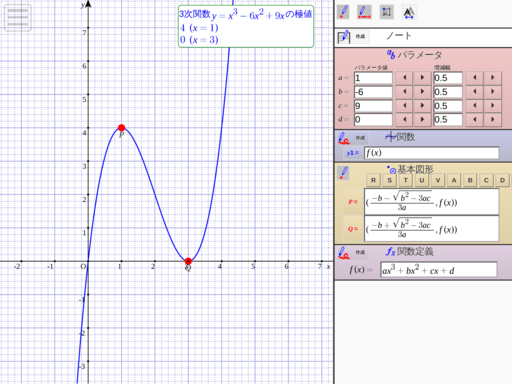512x384 pixels.
Task: Select point button C in 基本図形
Action: pyautogui.click(x=486, y=180)
